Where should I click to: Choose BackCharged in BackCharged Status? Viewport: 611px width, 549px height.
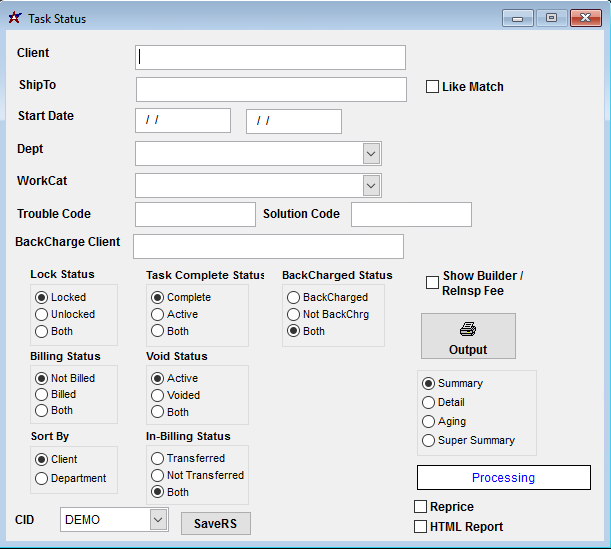pyautogui.click(x=293, y=297)
